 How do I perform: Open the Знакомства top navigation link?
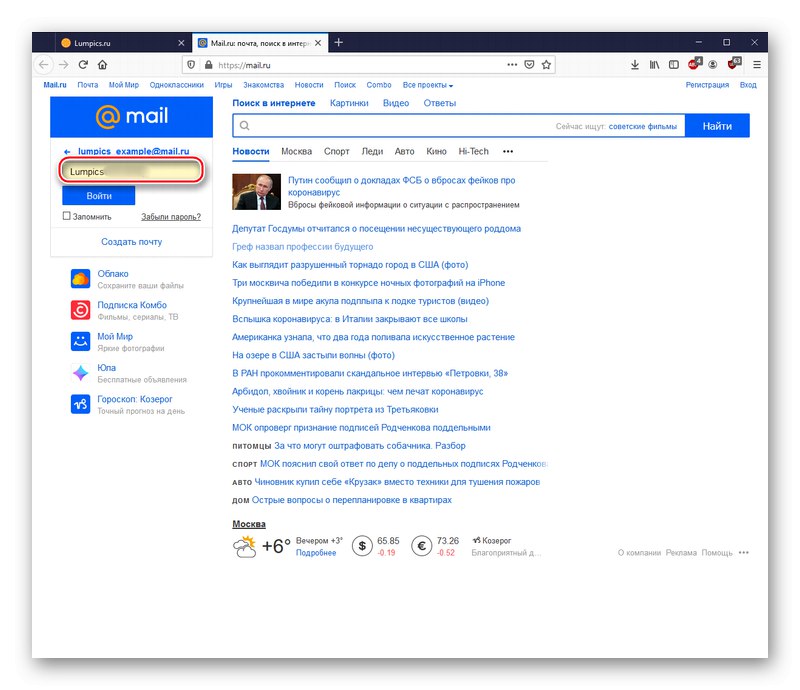pos(263,85)
